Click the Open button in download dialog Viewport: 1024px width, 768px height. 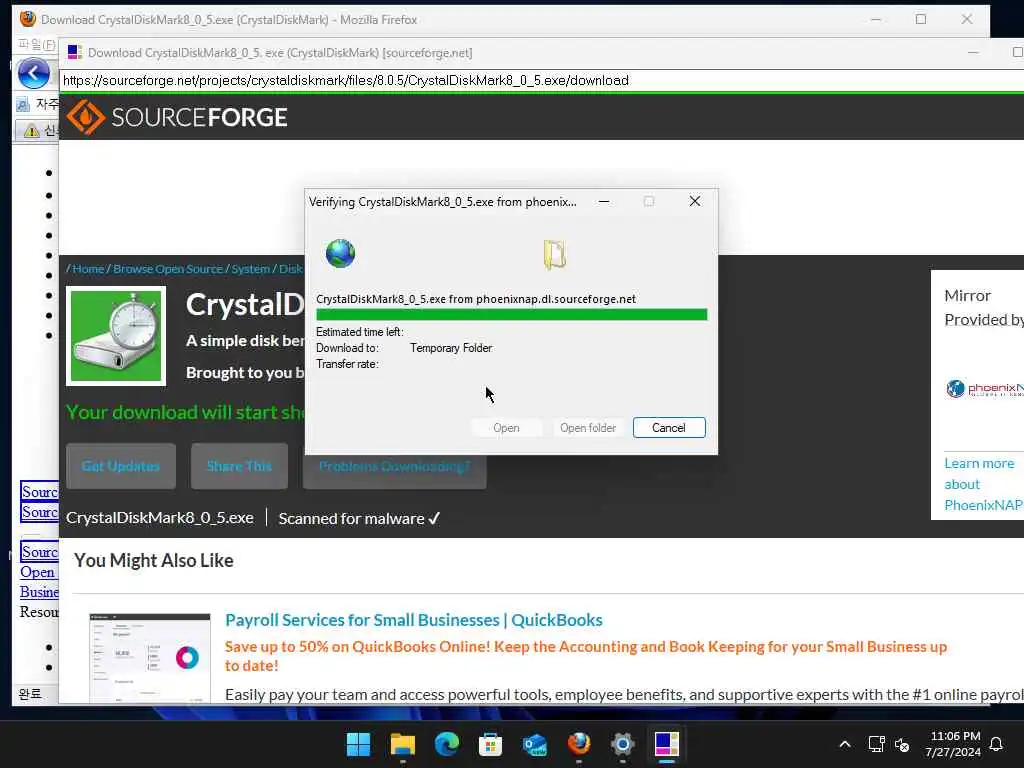point(506,428)
